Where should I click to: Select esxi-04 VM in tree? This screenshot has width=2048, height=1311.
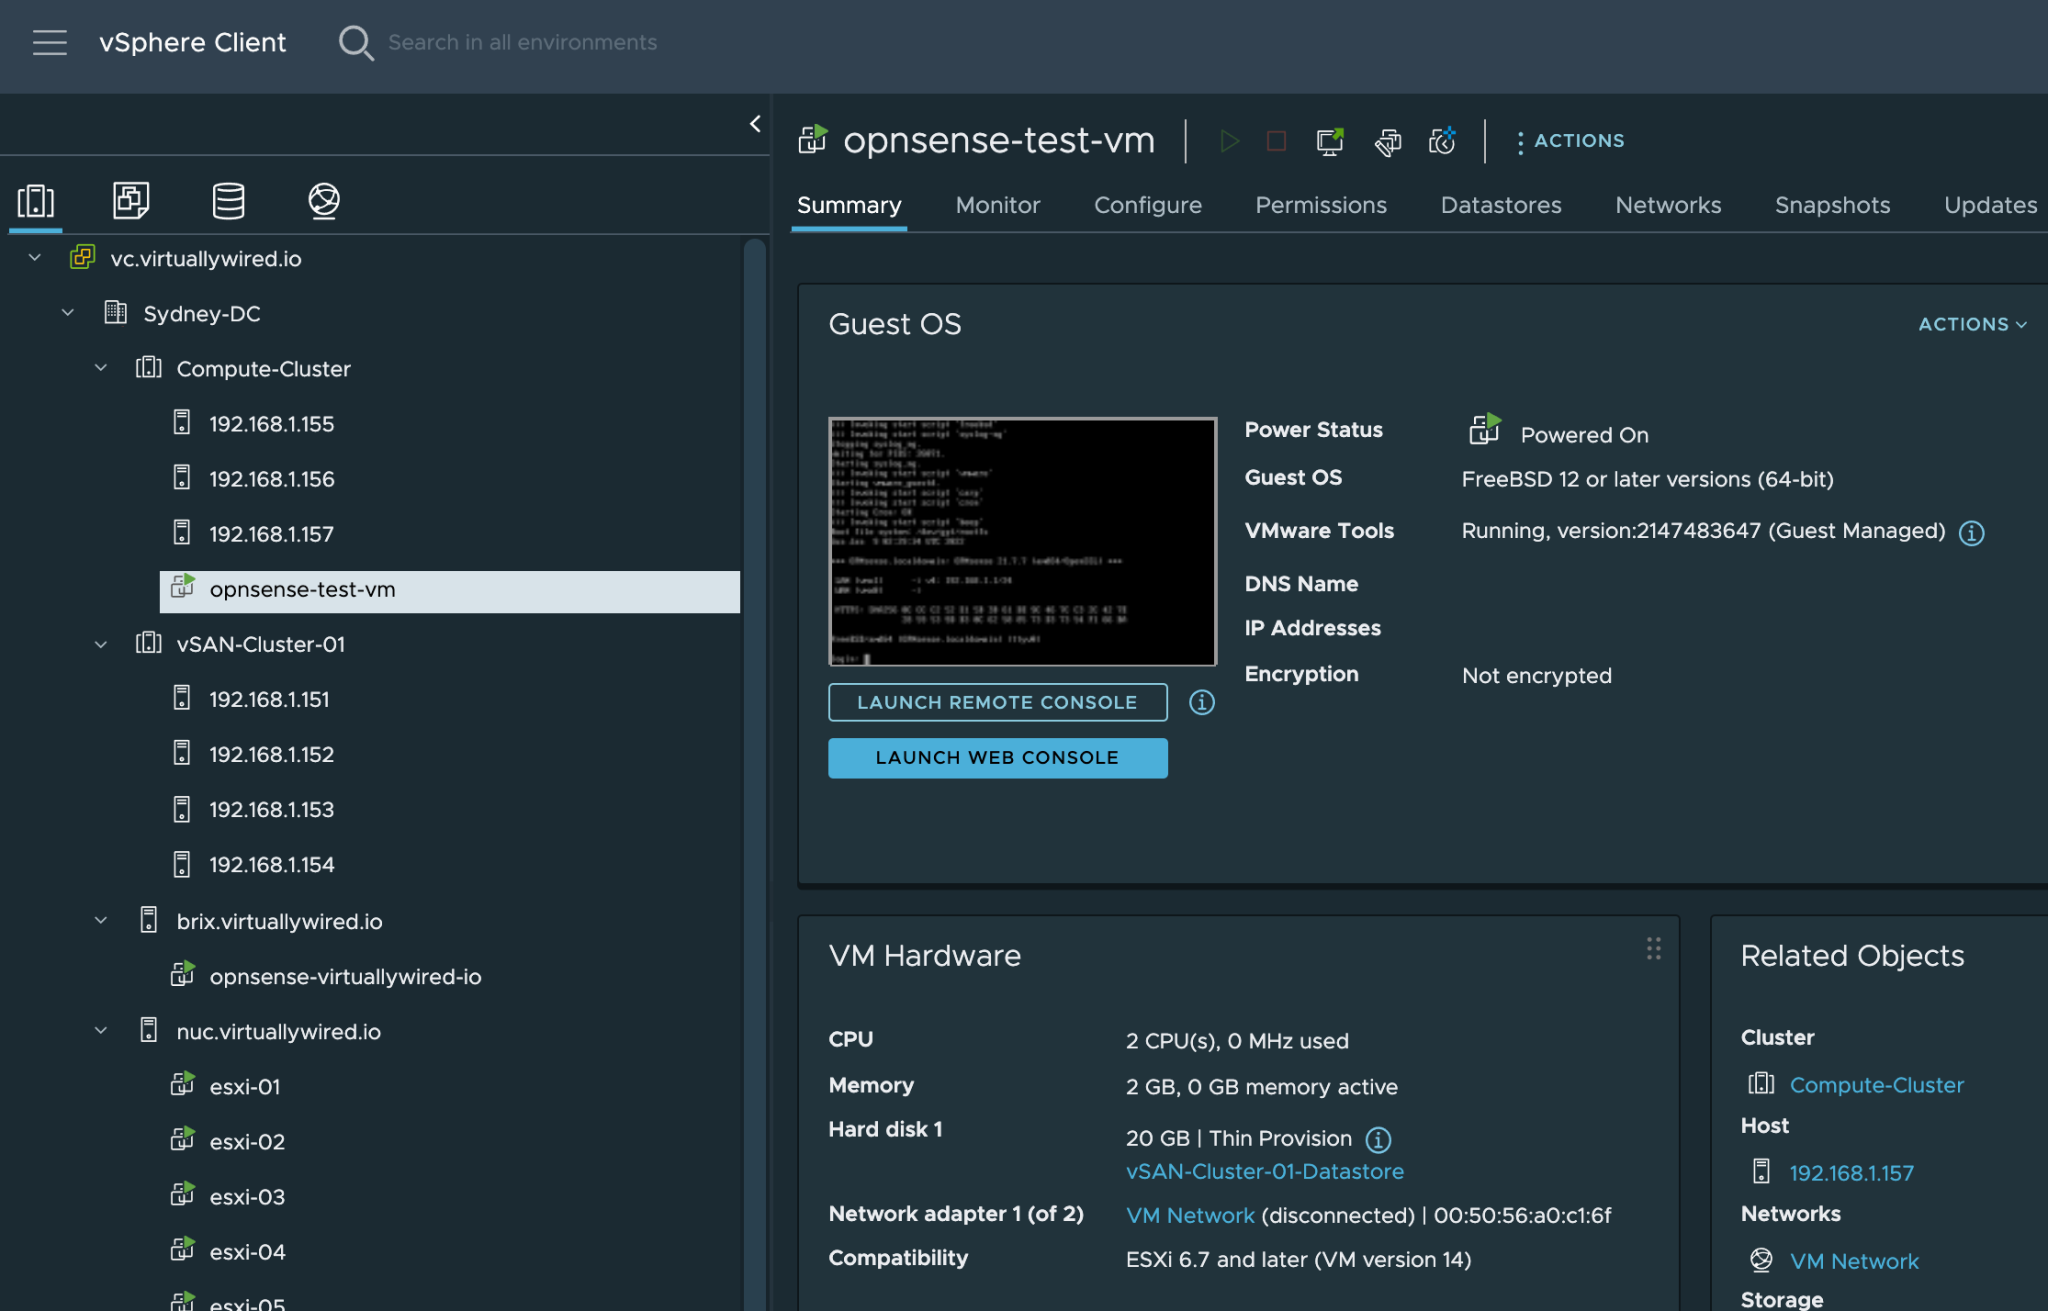pos(247,1251)
